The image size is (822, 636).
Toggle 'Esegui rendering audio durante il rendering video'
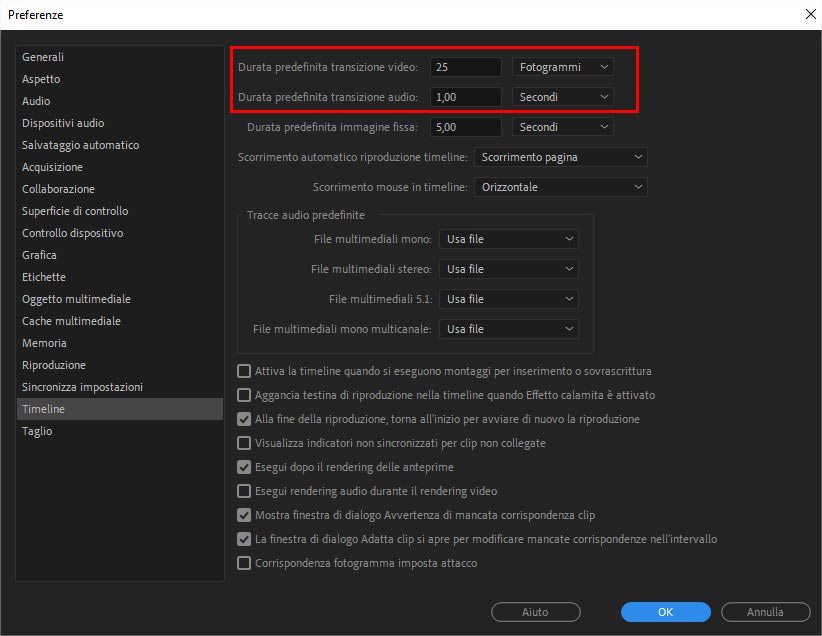(244, 491)
